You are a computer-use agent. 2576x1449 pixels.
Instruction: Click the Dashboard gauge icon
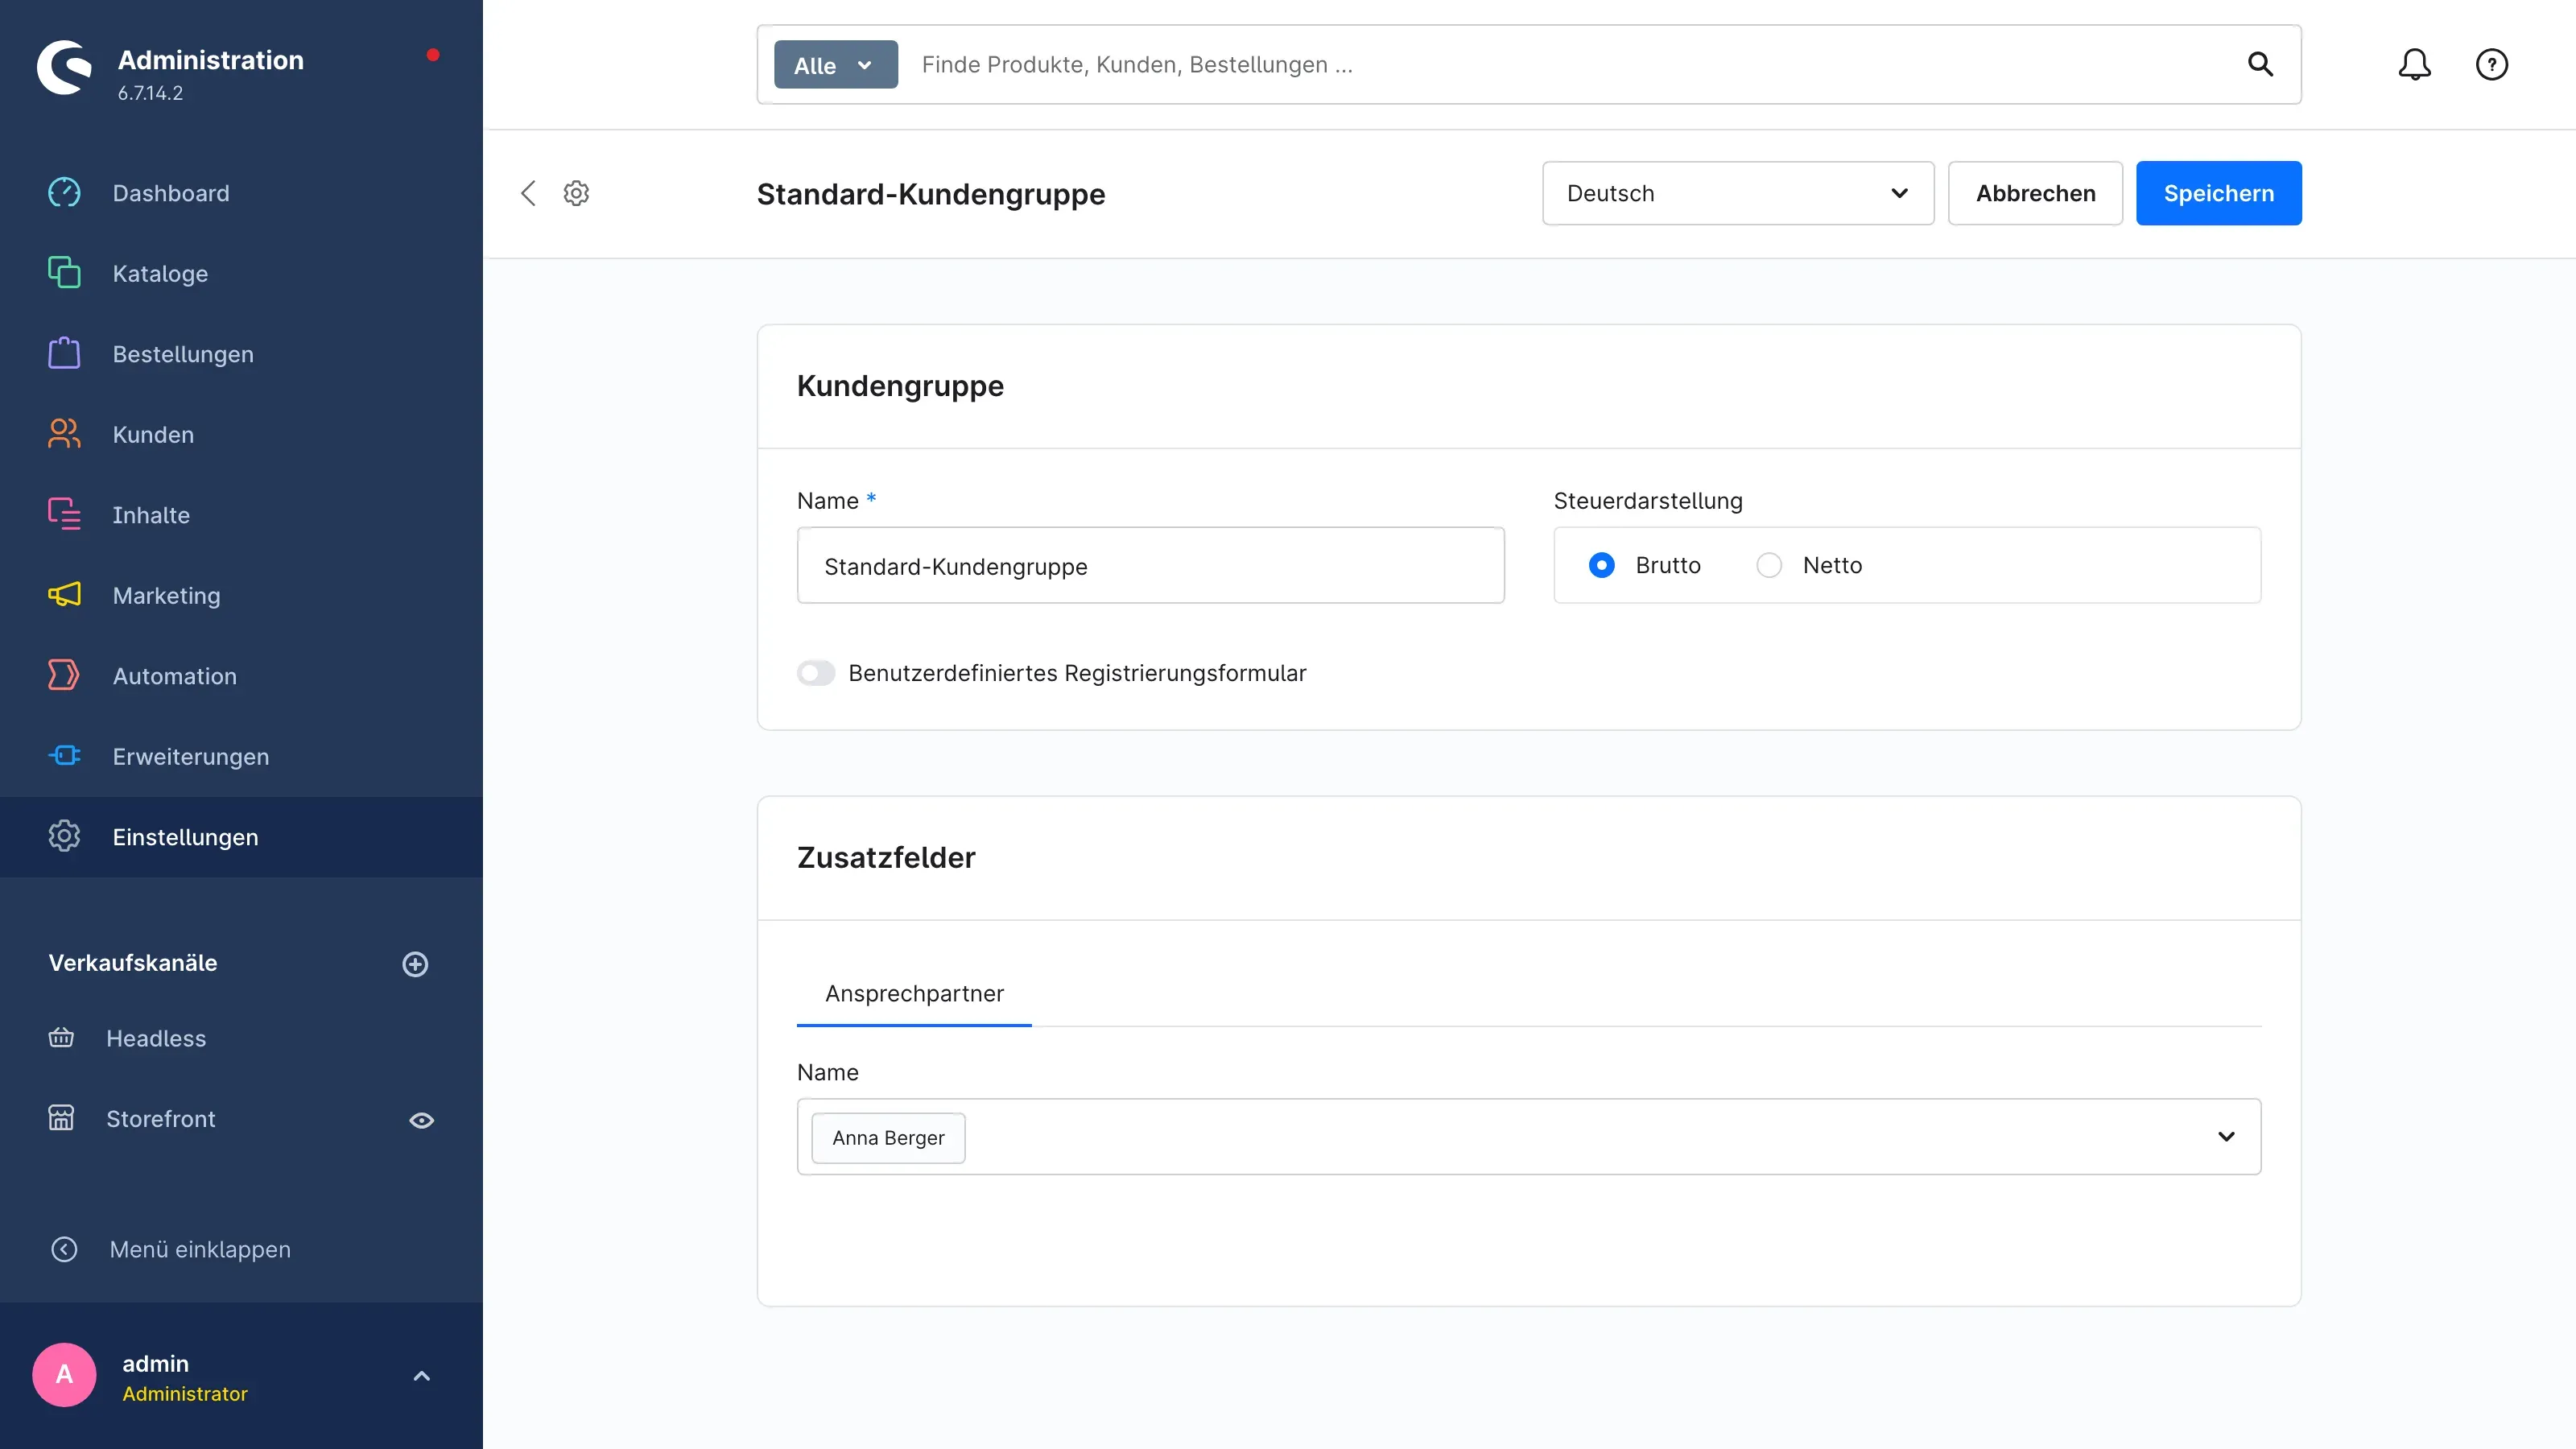coord(64,193)
